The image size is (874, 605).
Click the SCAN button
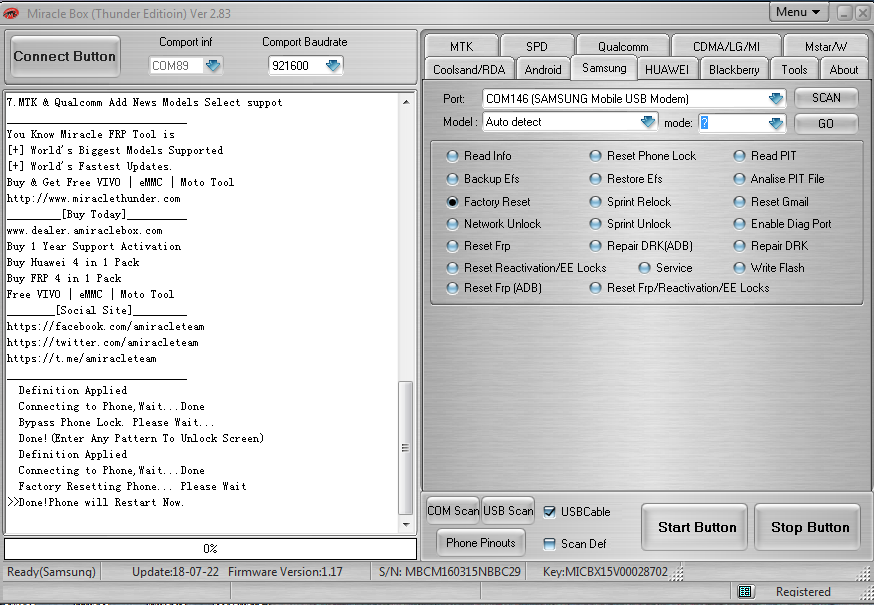[x=826, y=98]
